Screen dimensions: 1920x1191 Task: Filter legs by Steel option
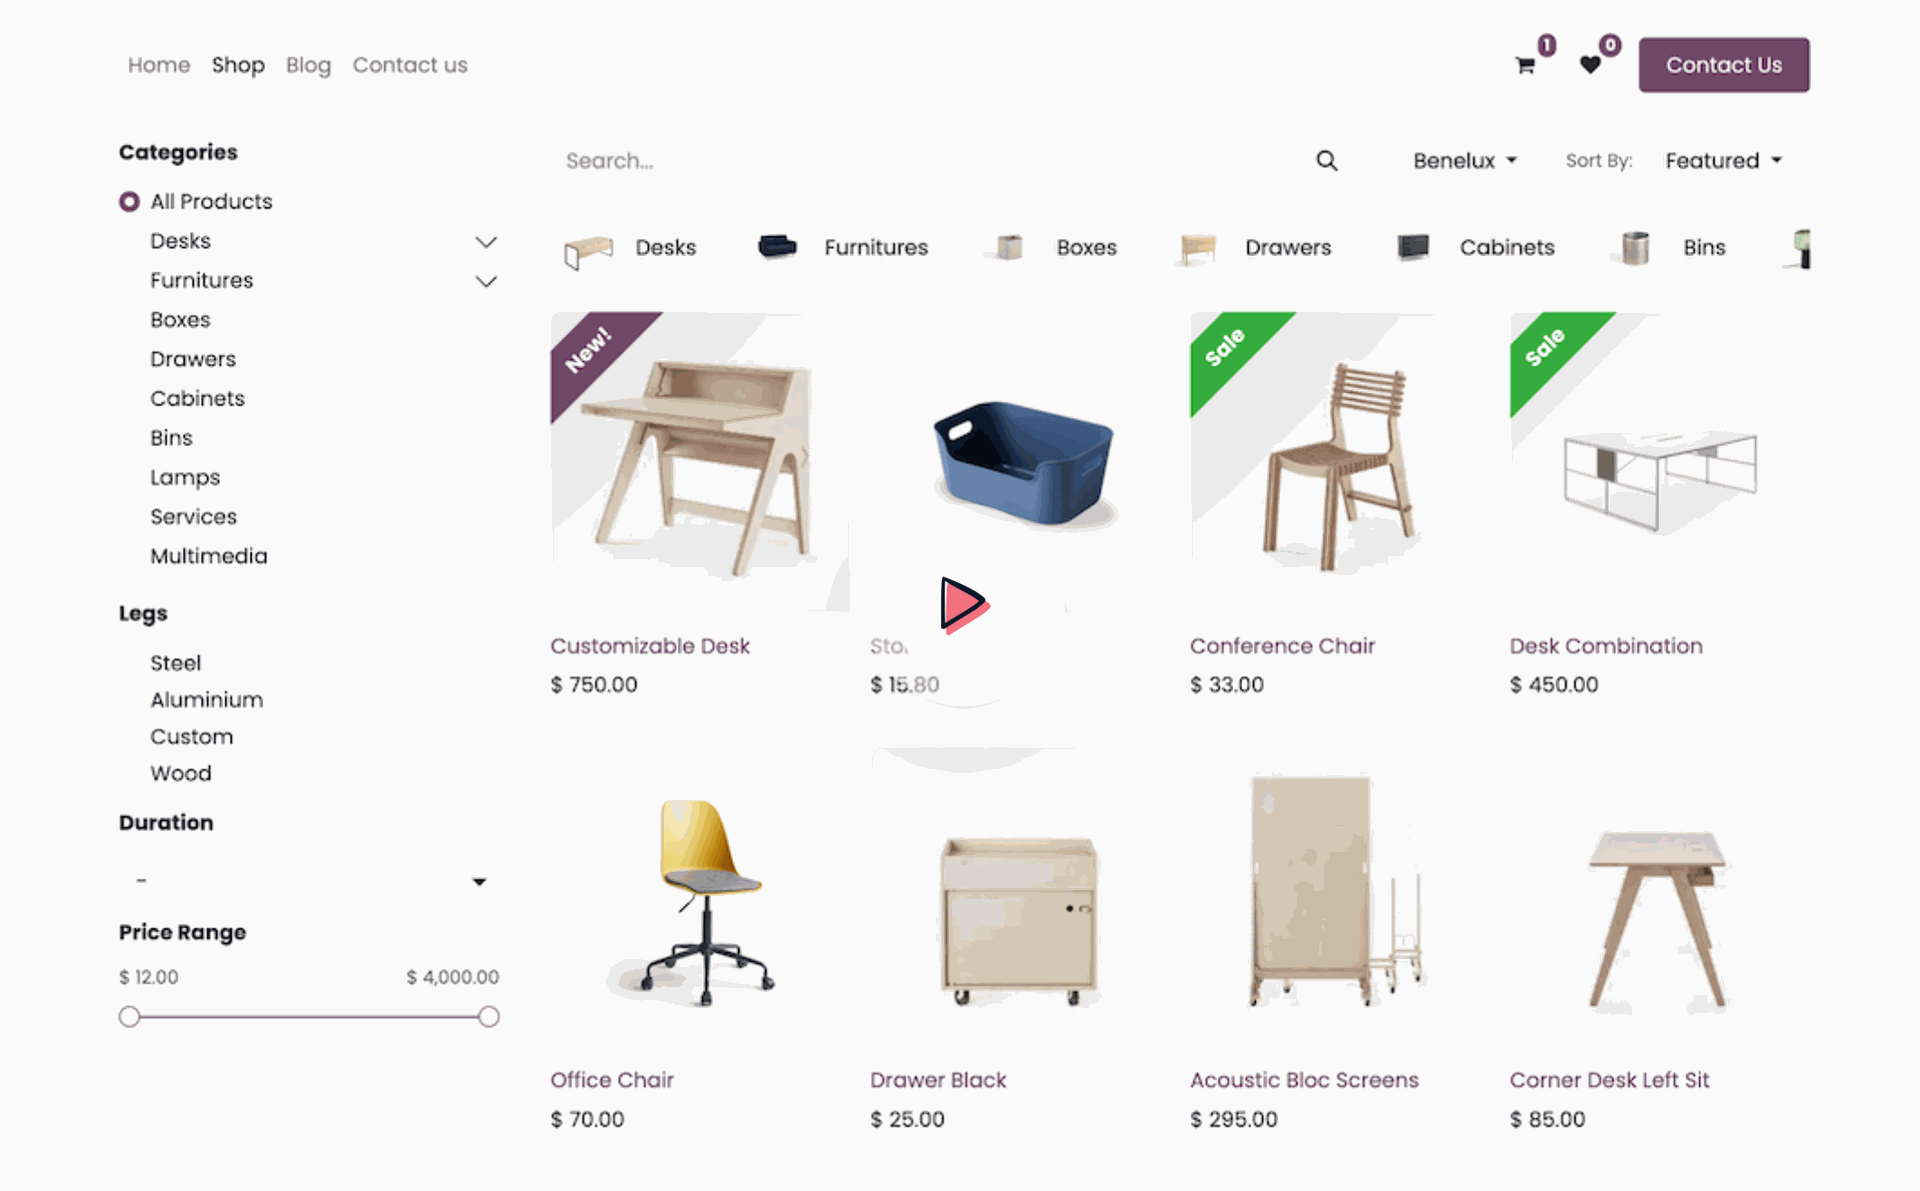175,663
